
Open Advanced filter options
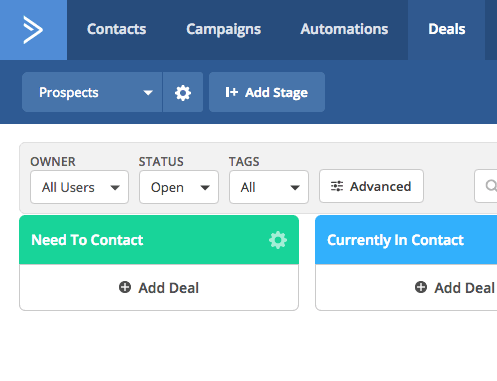click(x=371, y=186)
